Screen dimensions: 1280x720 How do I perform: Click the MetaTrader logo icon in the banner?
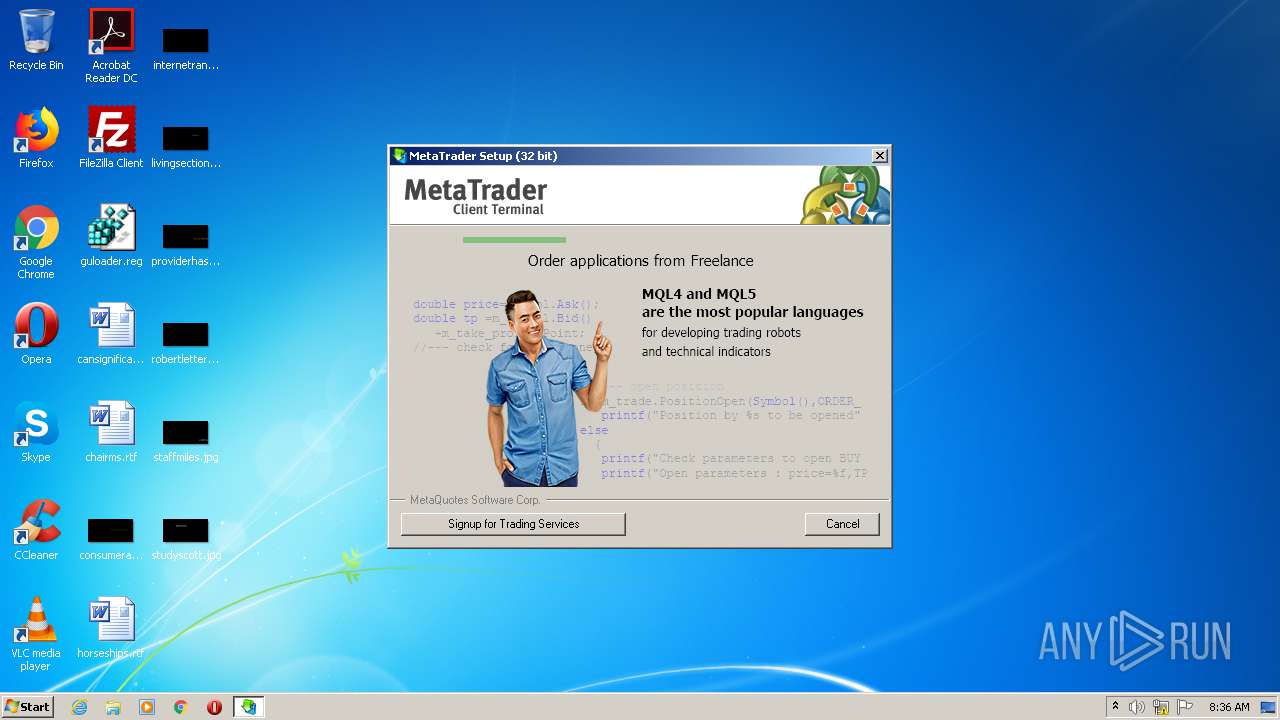tap(845, 195)
